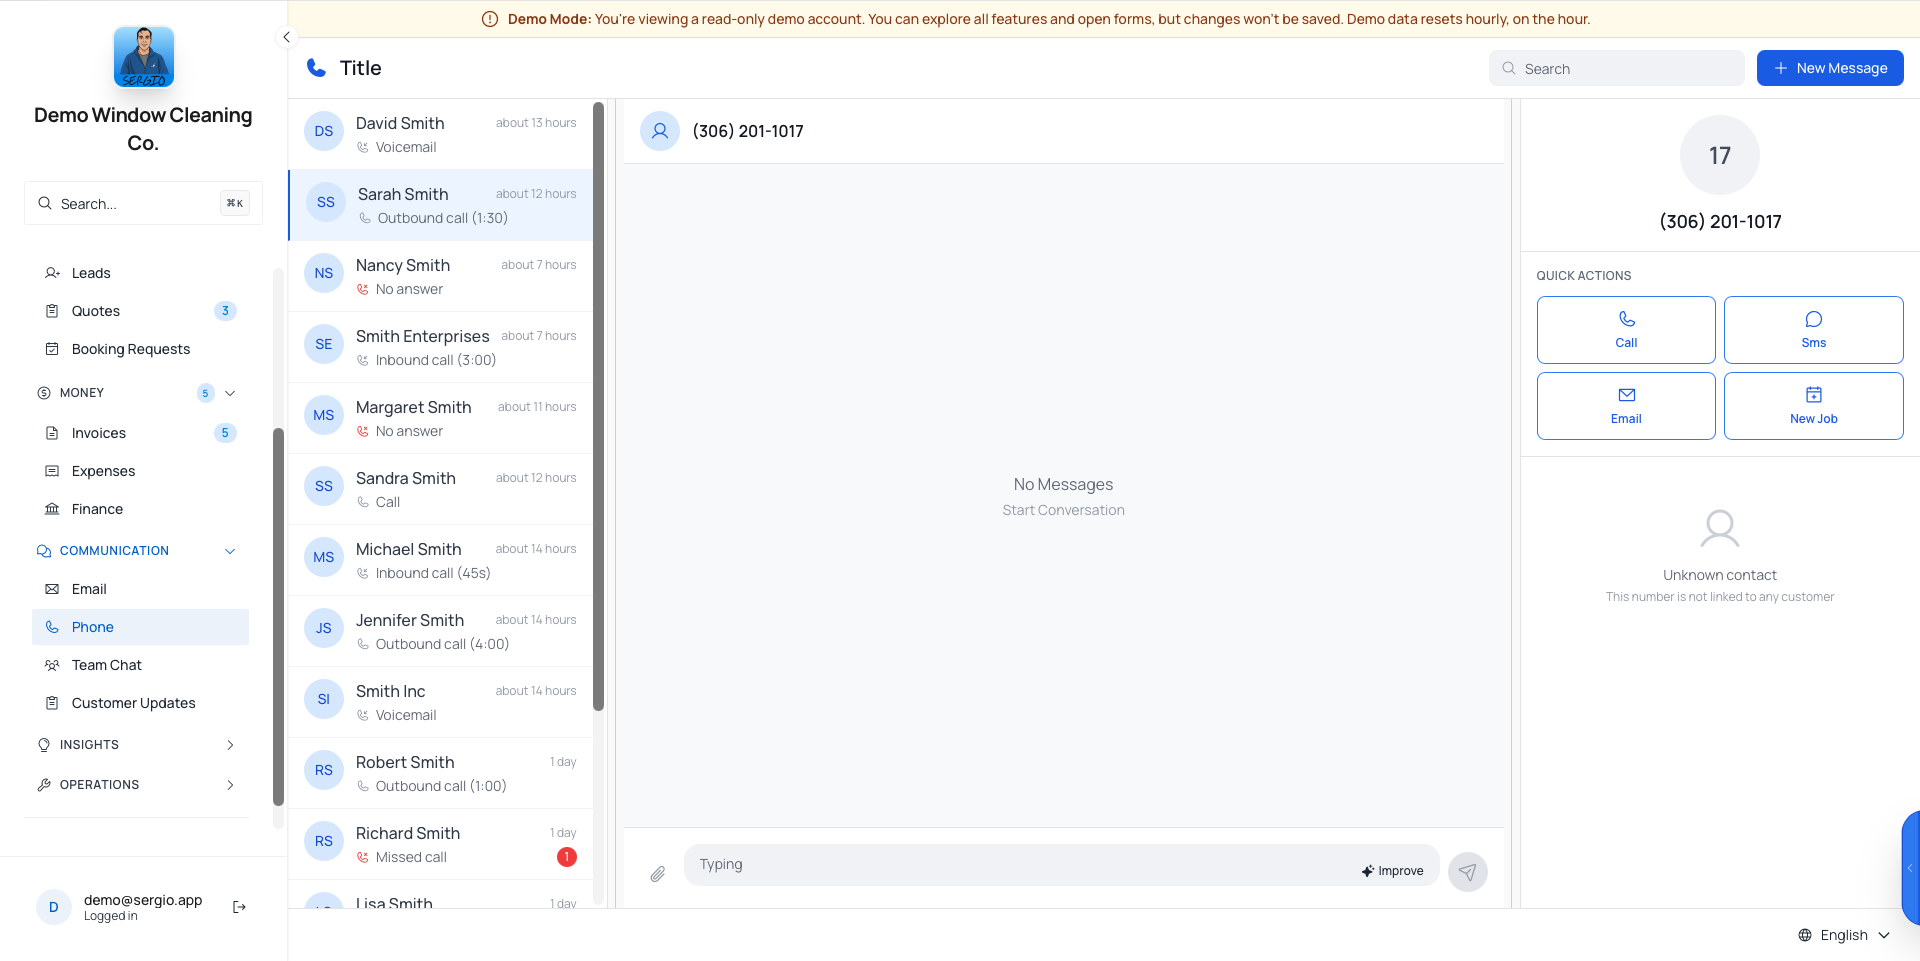Click the NS avatar for Nancy Smith
This screenshot has height=961, width=1920.
pos(324,273)
